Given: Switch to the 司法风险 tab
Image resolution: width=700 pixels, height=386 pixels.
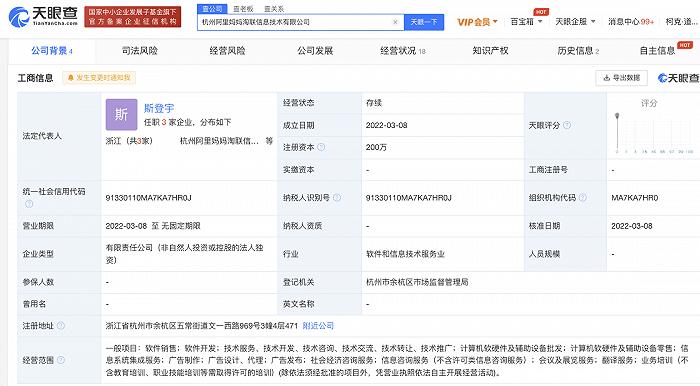Looking at the screenshot, I should pos(140,51).
